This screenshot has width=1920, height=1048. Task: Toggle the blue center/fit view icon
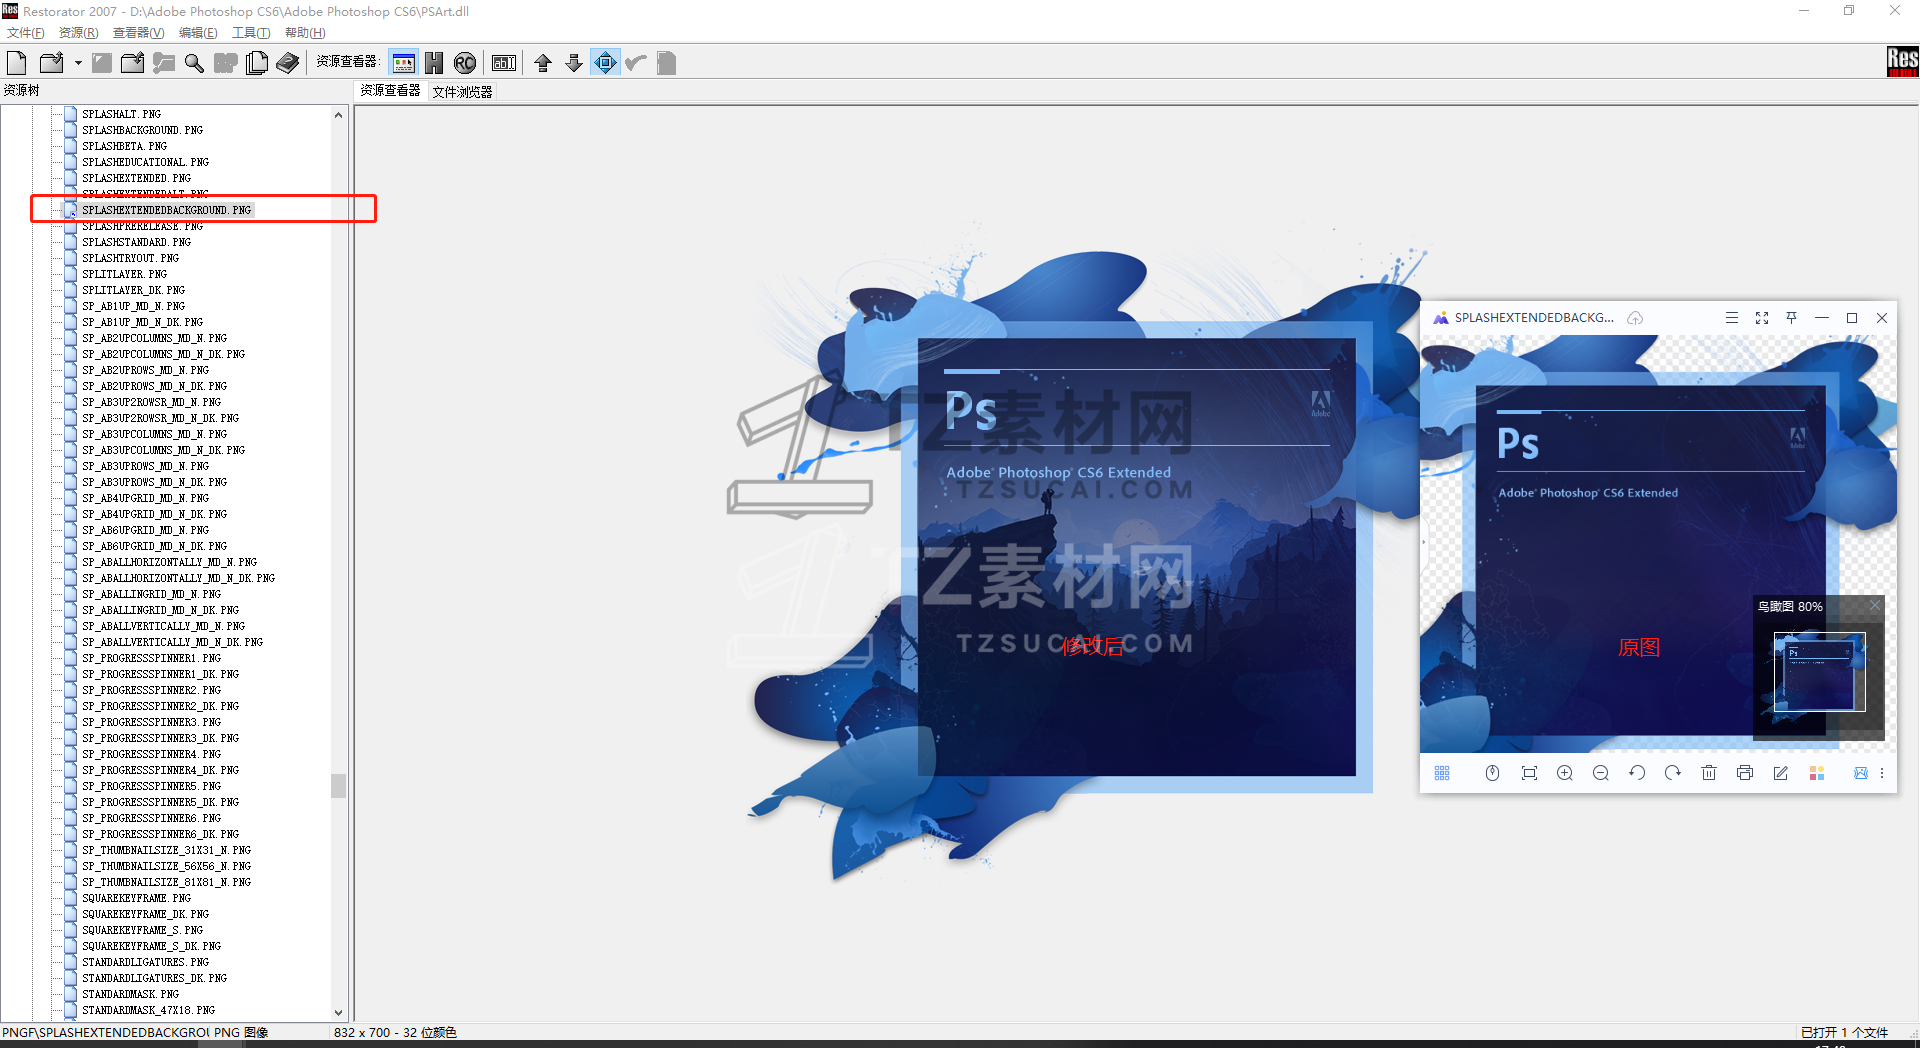pos(606,63)
